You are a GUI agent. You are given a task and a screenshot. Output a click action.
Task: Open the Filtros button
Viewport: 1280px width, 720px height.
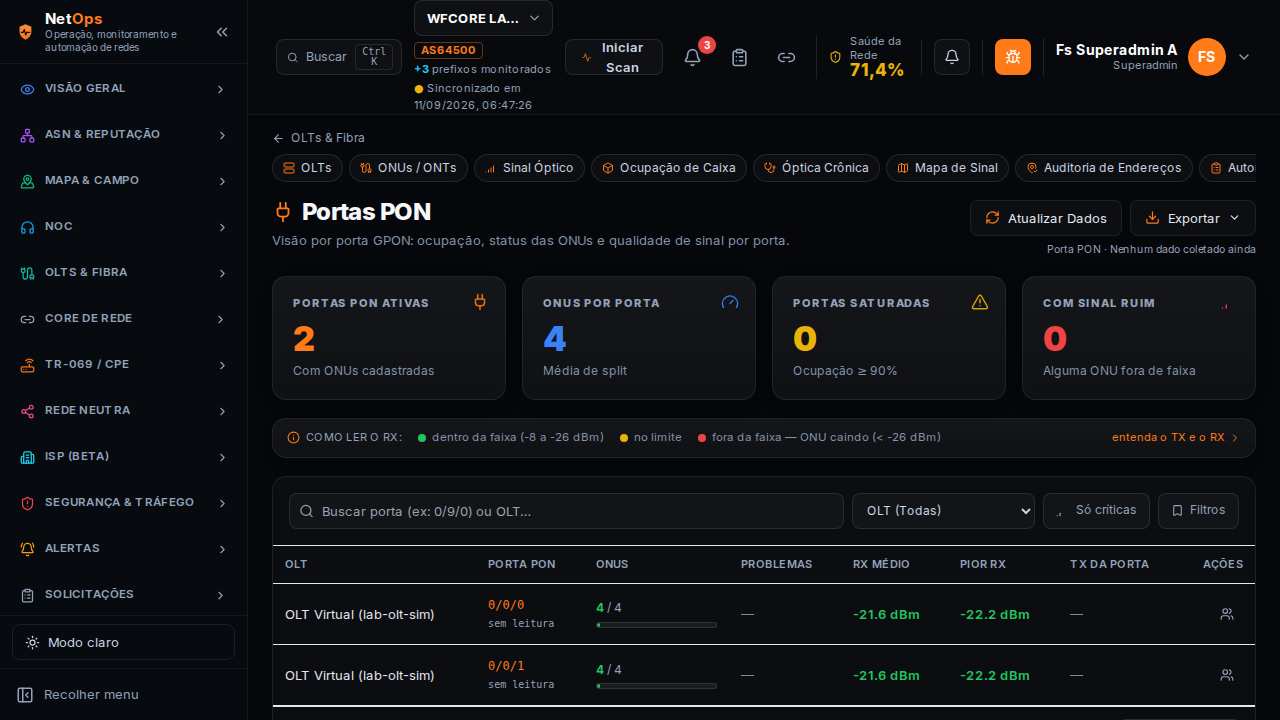click(x=1198, y=510)
